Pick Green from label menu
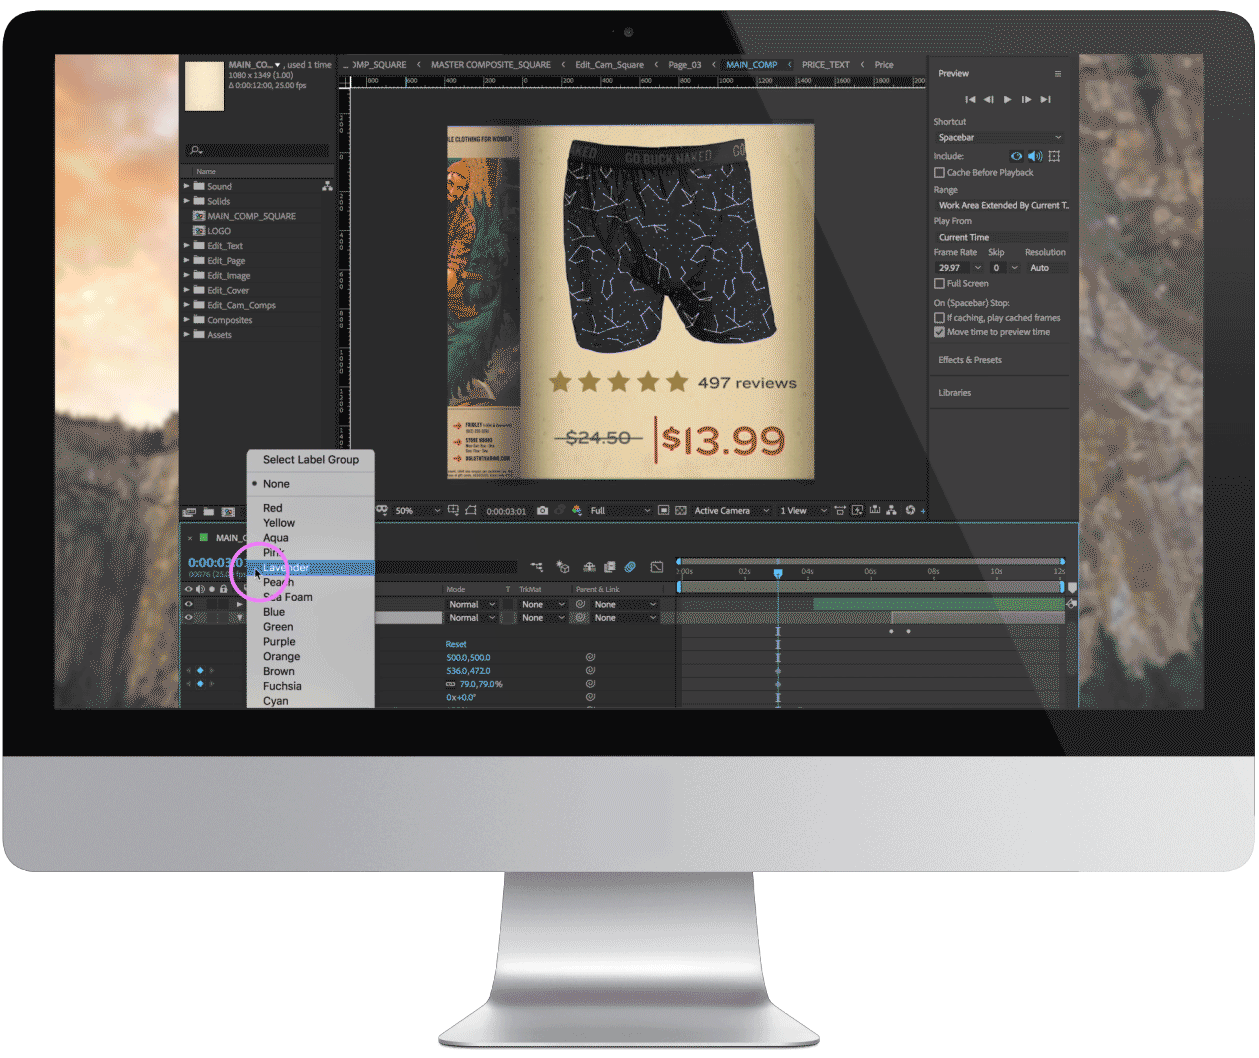1259x1058 pixels. click(x=311, y=627)
